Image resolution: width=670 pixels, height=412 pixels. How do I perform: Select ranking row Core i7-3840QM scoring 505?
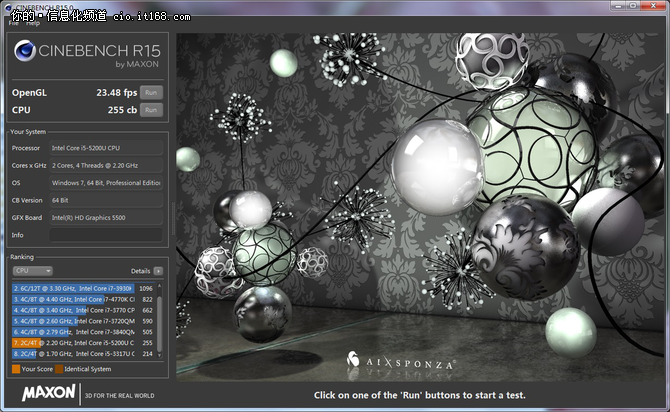tap(83, 332)
